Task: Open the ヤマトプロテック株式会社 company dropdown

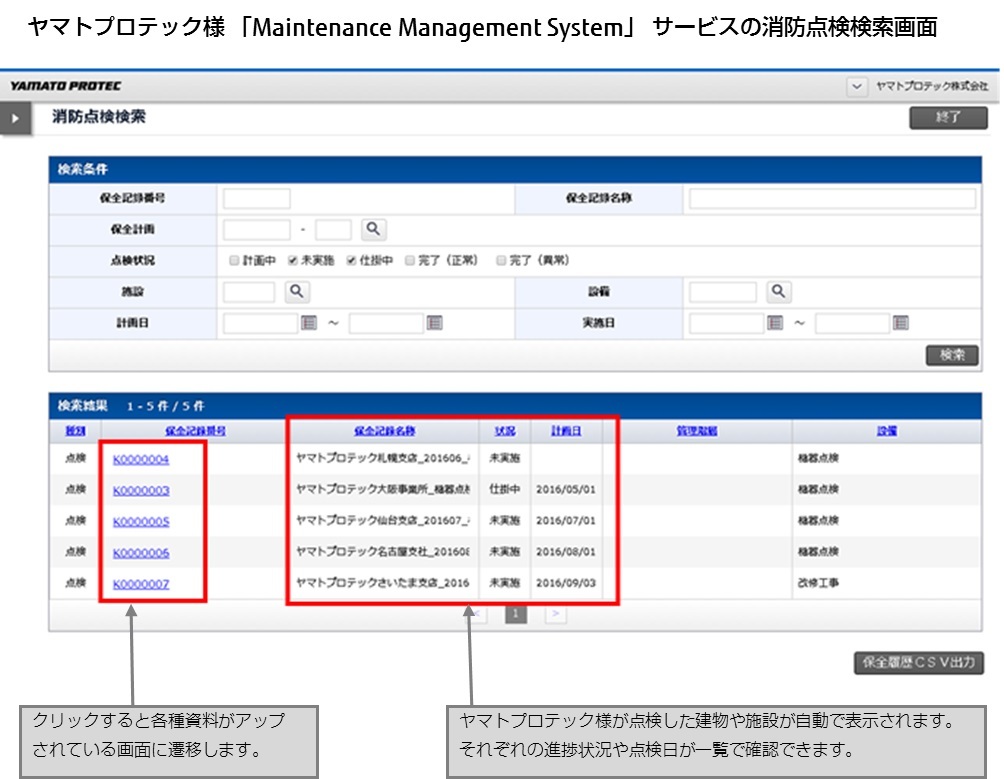Action: coord(857,87)
